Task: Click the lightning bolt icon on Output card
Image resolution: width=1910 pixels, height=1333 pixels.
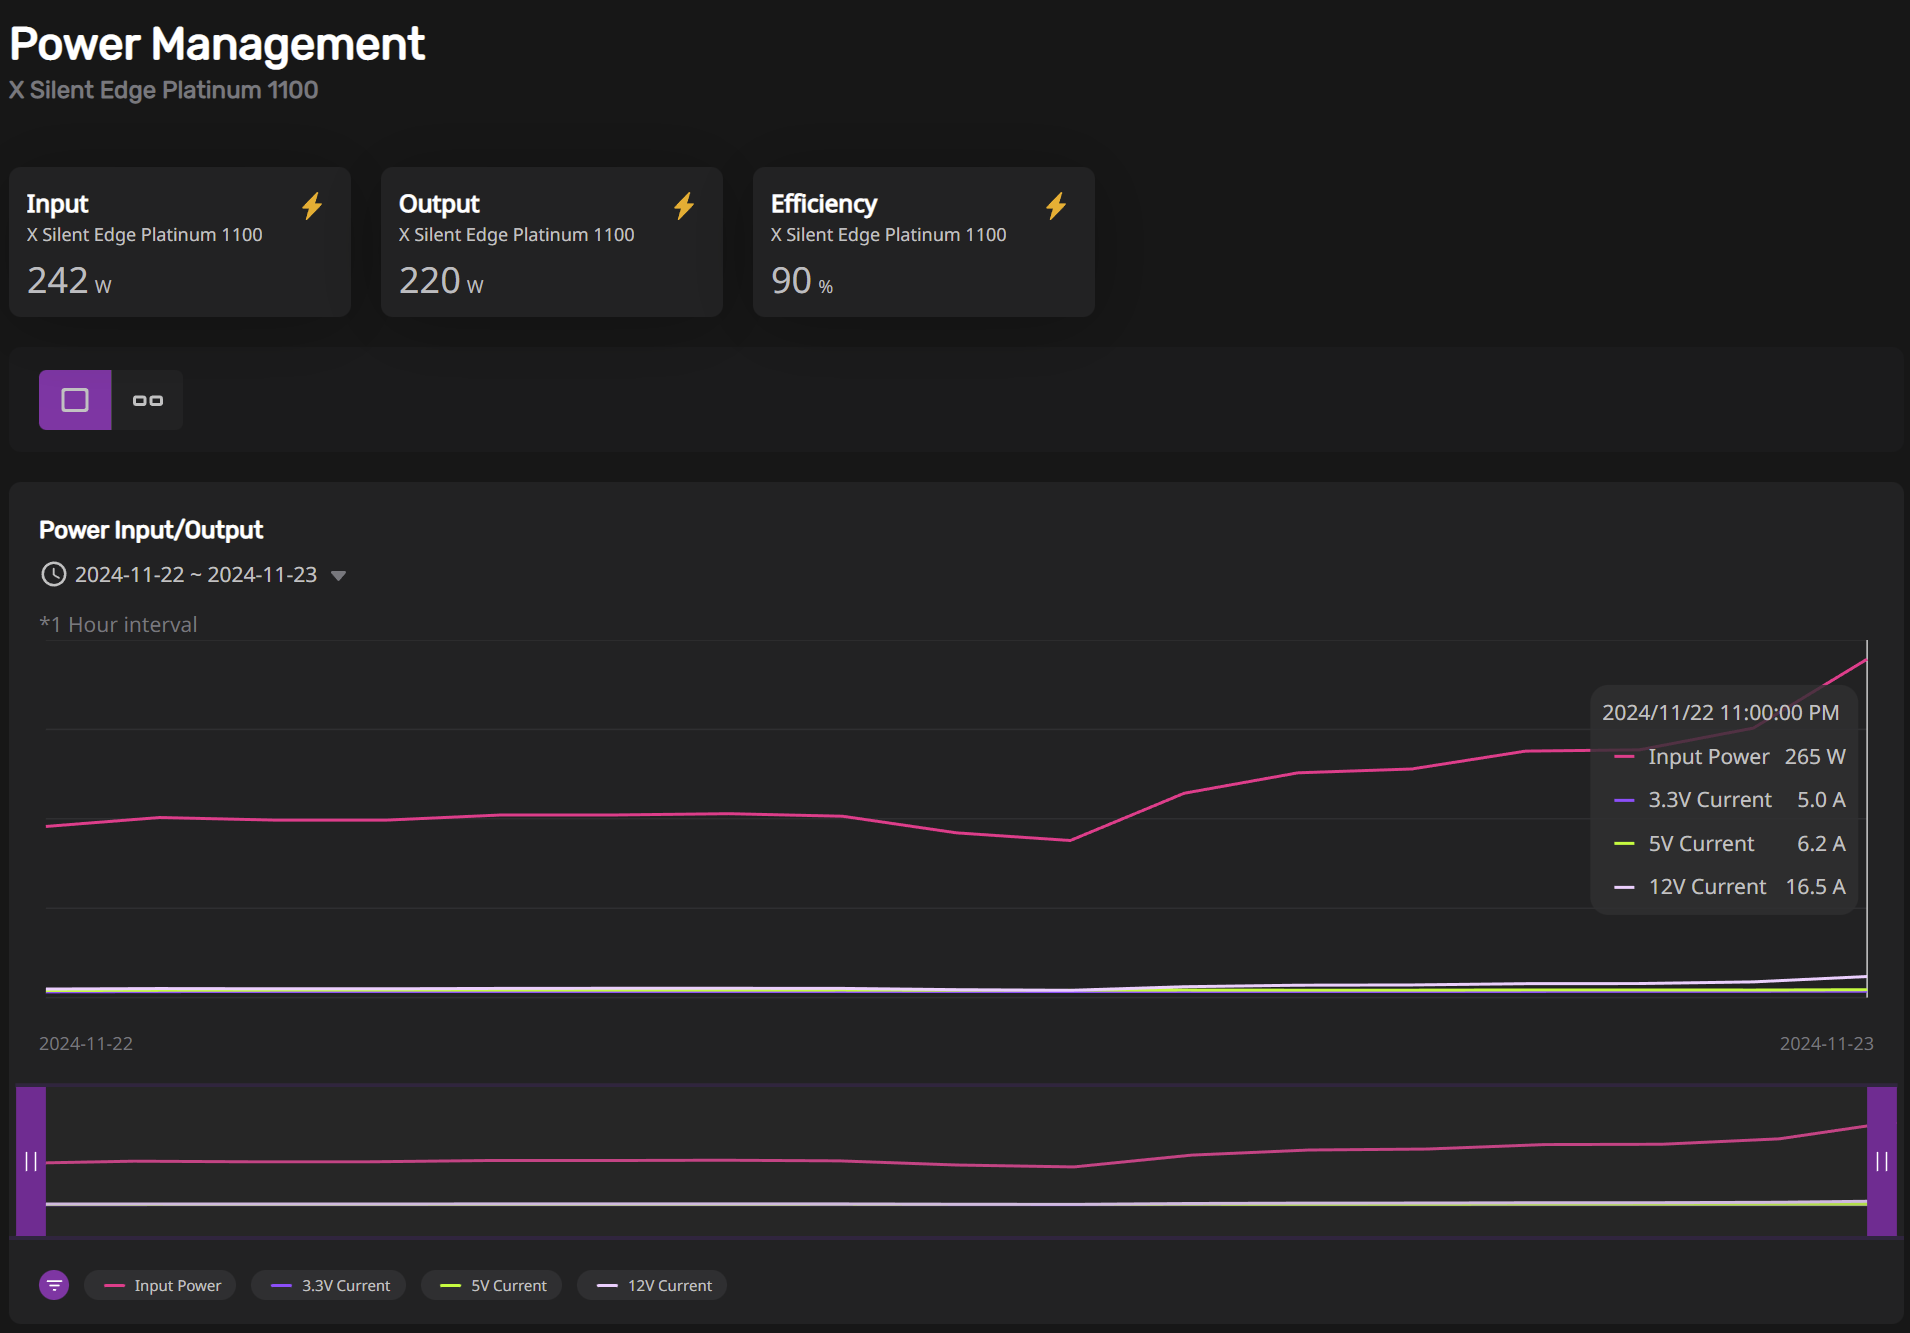Action: tap(684, 206)
